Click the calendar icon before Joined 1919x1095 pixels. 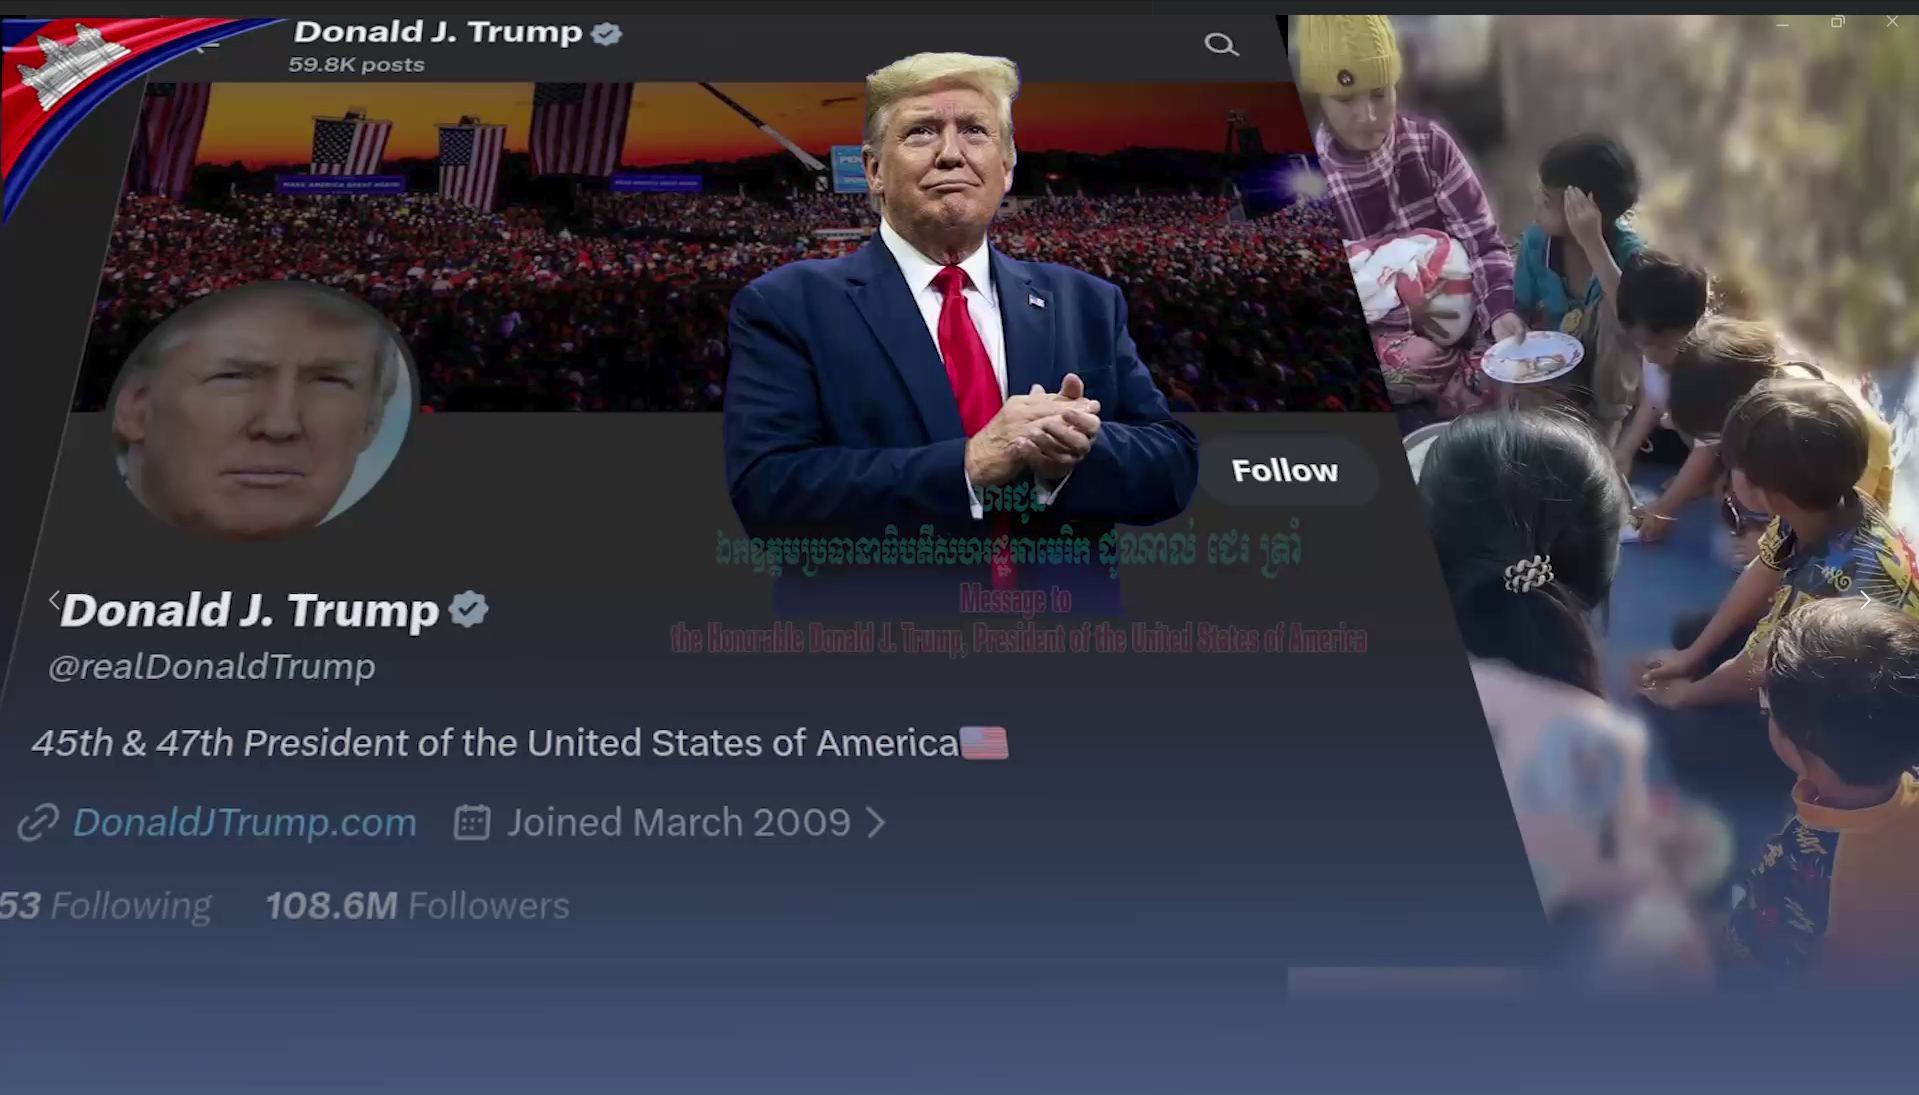tap(472, 822)
